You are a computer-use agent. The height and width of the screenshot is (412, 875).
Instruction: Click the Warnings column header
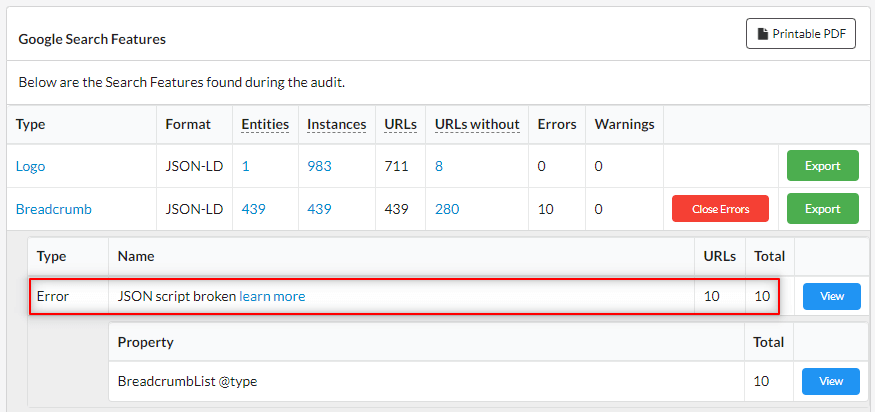[x=624, y=124]
